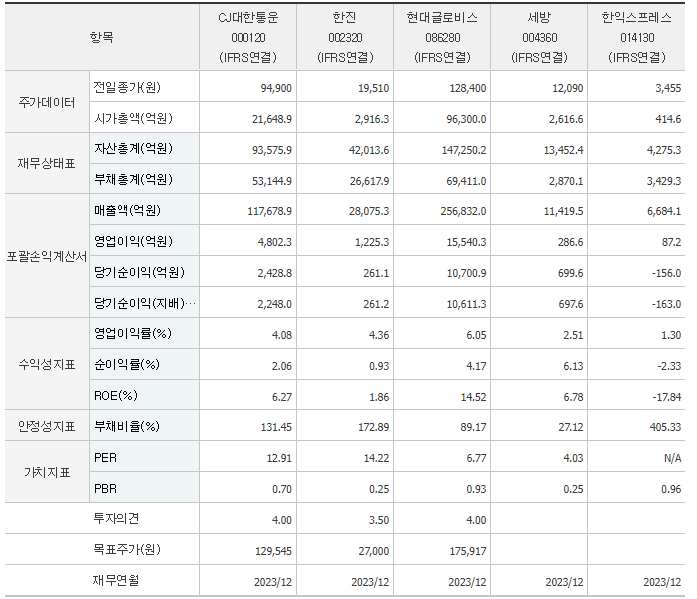Select target price value 175,917

[x=468, y=551]
